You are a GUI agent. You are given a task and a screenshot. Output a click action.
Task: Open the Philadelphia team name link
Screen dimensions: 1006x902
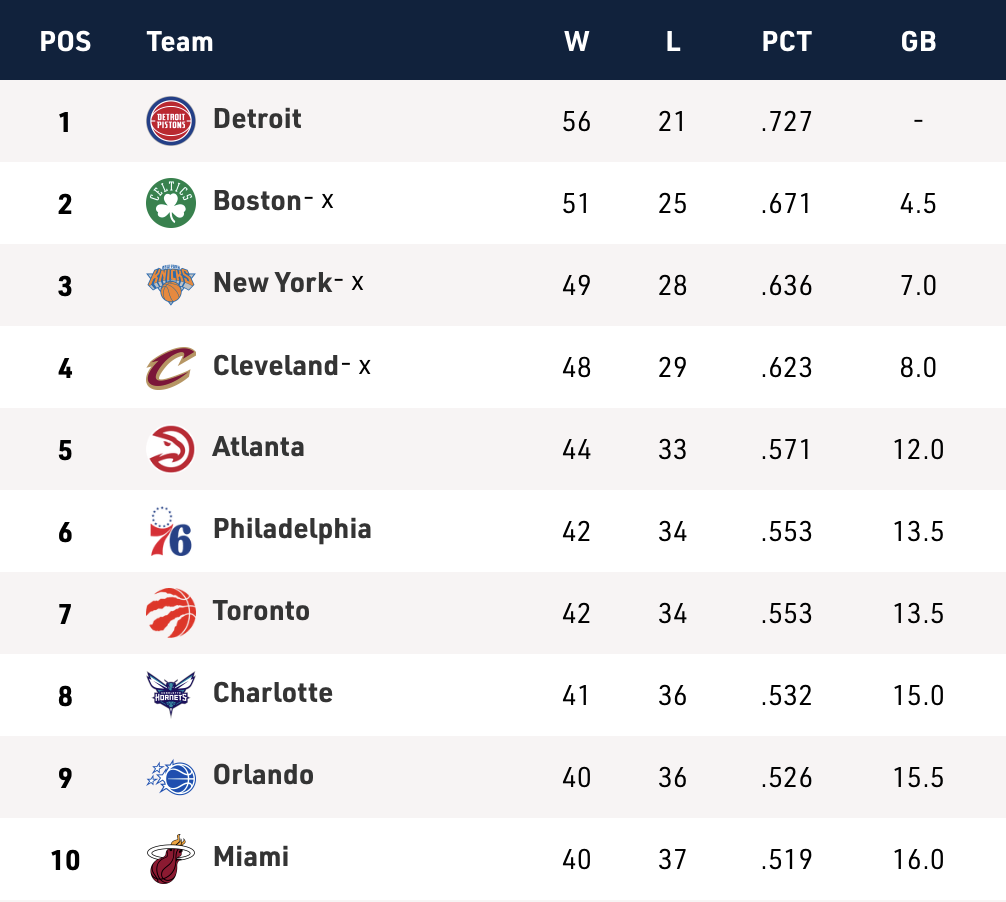tap(292, 529)
